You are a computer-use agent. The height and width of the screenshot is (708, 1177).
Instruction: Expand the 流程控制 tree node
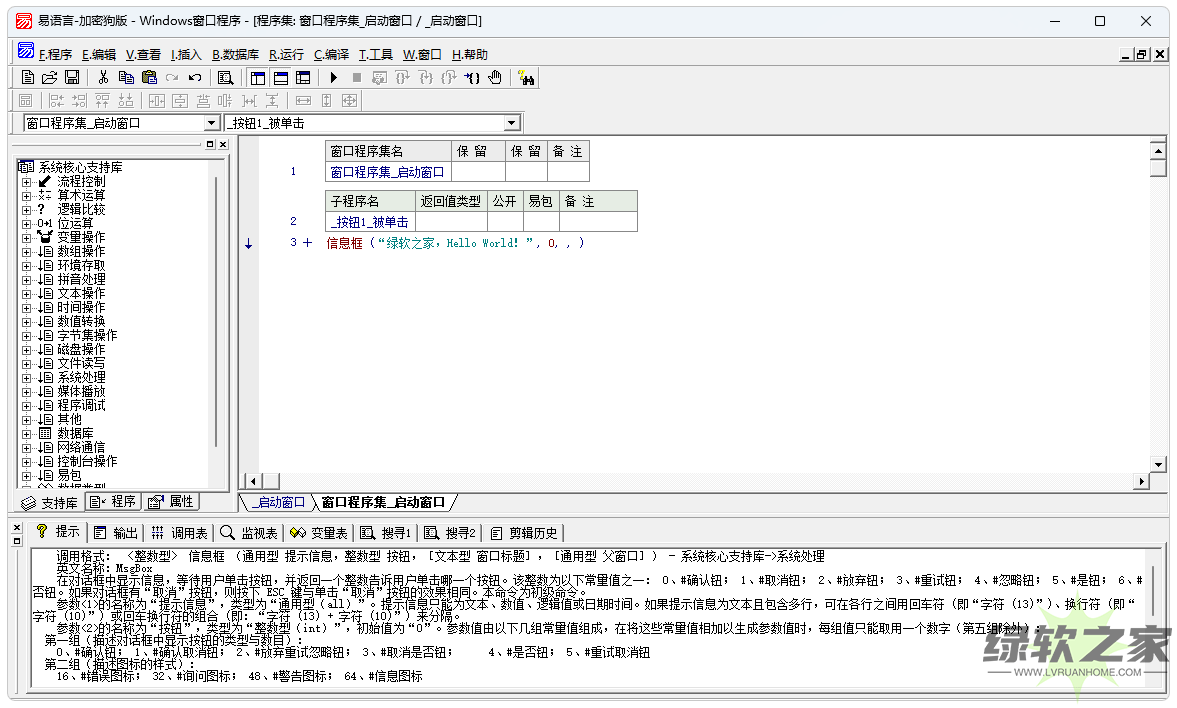pyautogui.click(x=26, y=182)
